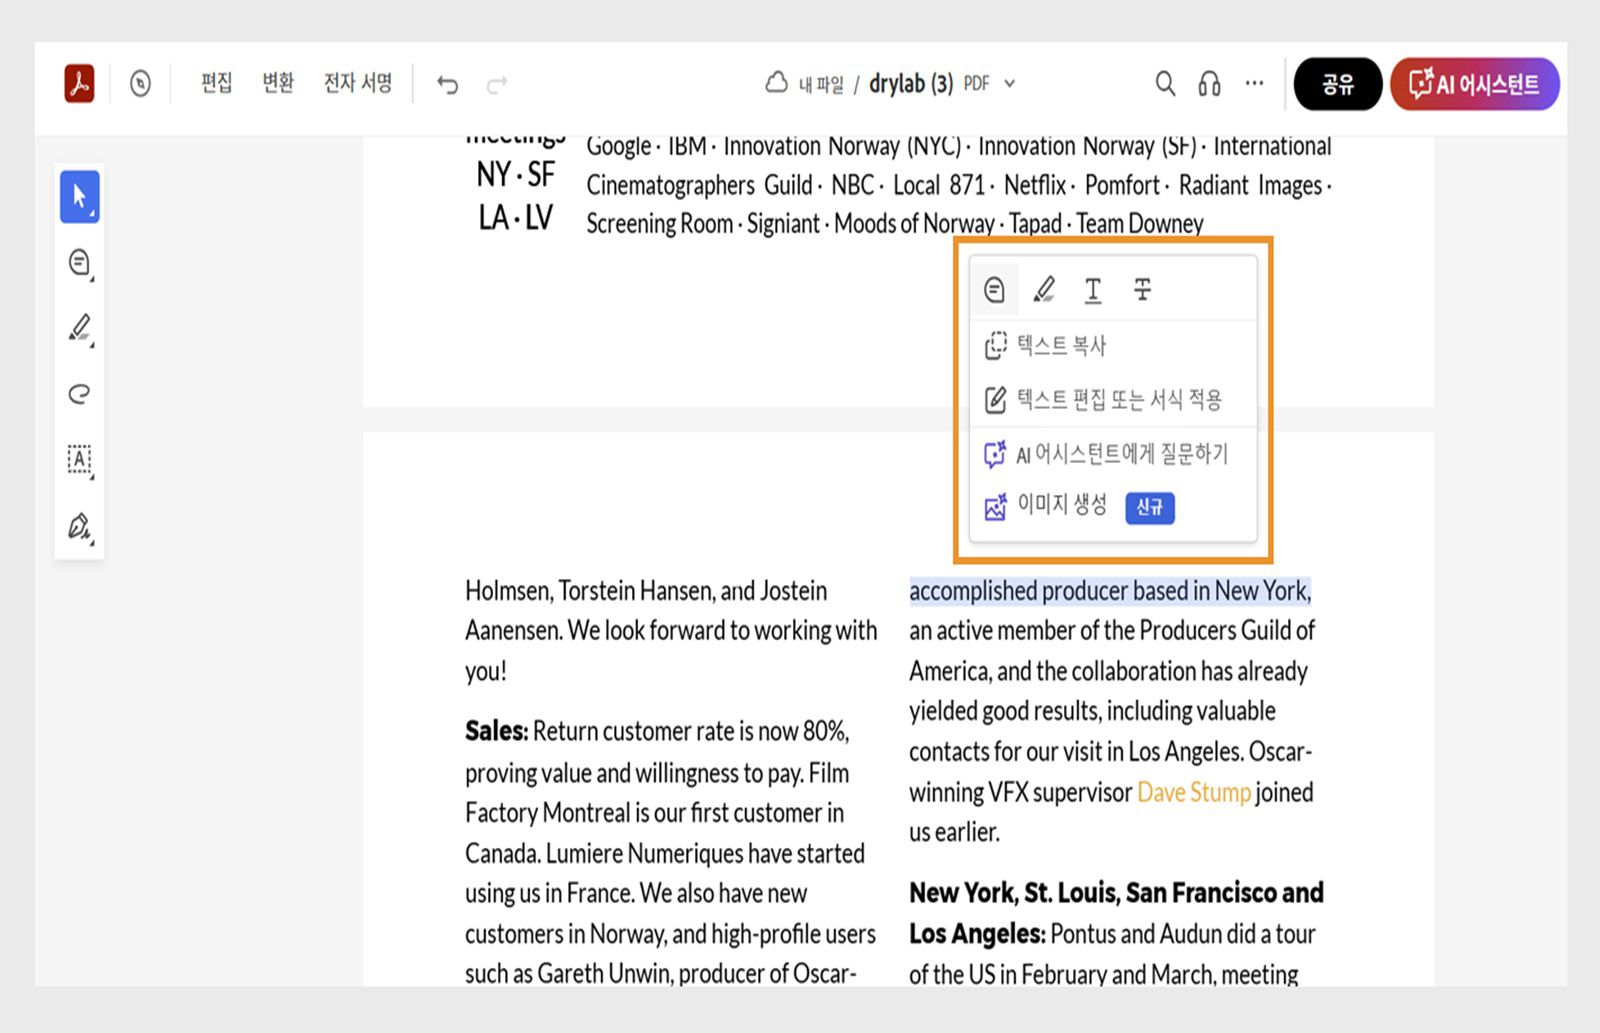Click the headphones read-aloud icon
This screenshot has width=1600, height=1033.
(1209, 84)
